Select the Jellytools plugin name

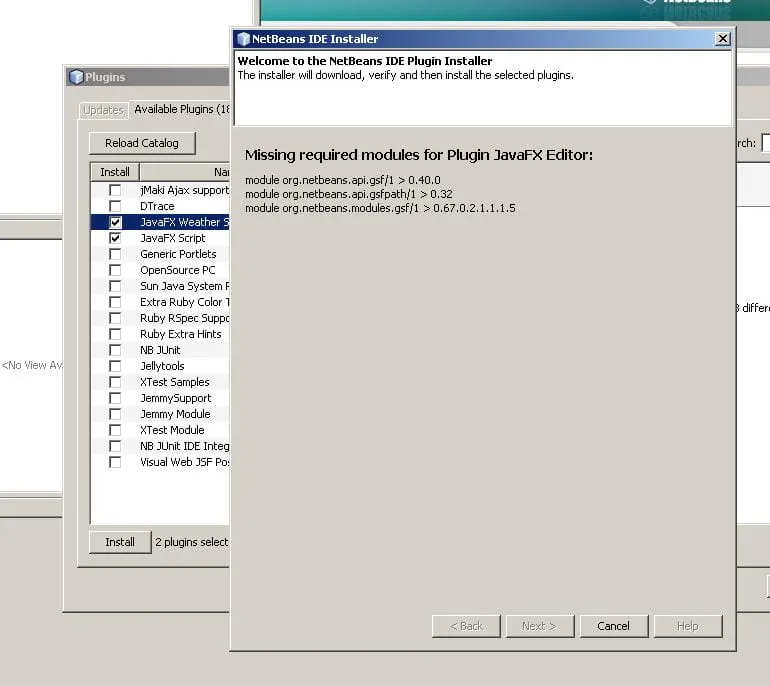tap(162, 366)
